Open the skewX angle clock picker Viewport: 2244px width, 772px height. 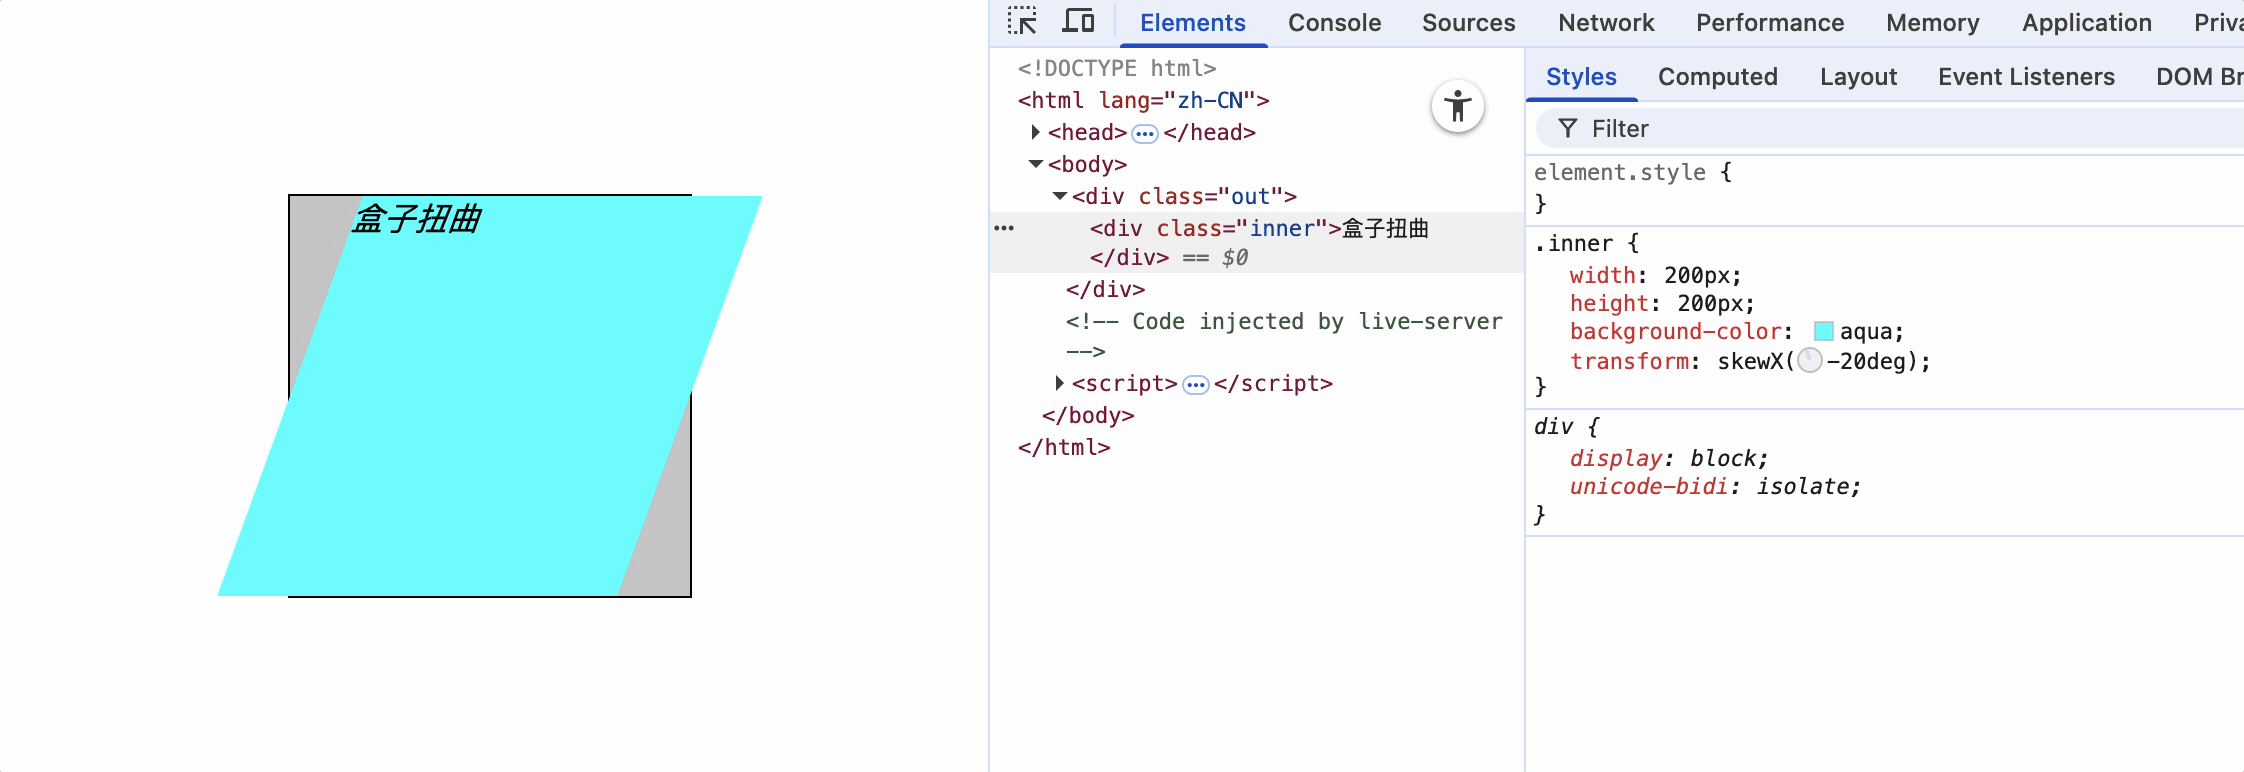coord(1810,361)
